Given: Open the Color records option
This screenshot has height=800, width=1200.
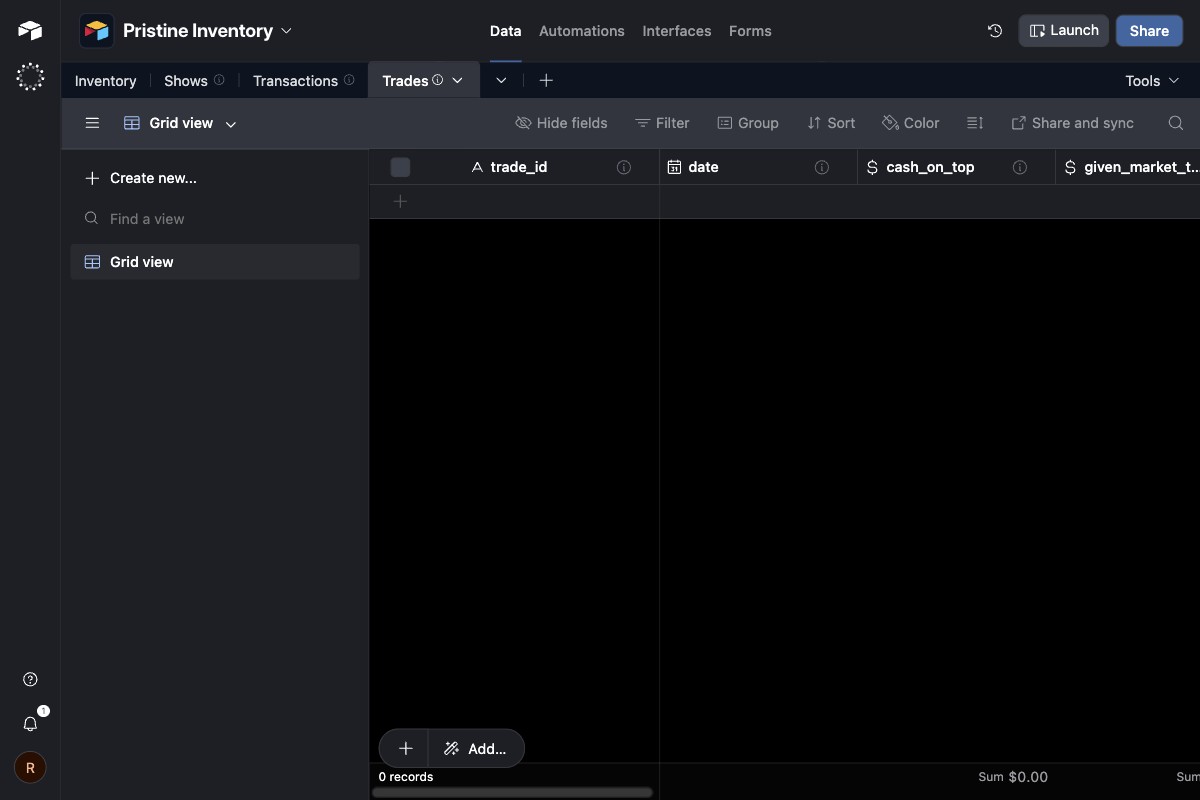Looking at the screenshot, I should coord(910,123).
